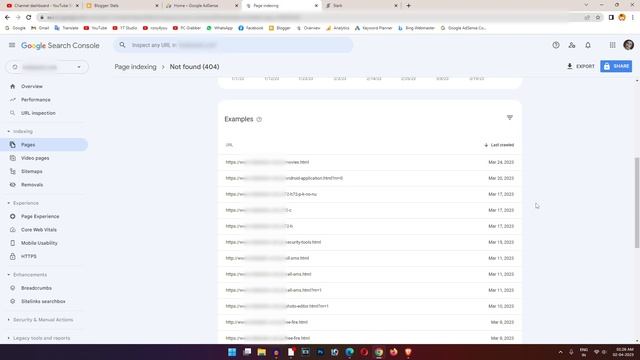Open the YT Studio bookmark
Screen dimensions: 640x360
(x=124, y=28)
